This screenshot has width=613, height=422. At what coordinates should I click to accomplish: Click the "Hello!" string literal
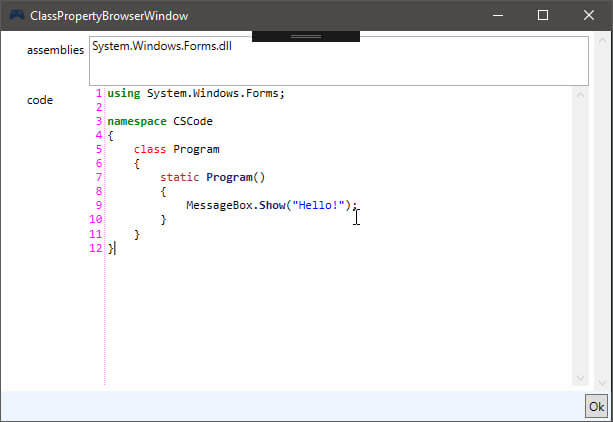(x=318, y=206)
